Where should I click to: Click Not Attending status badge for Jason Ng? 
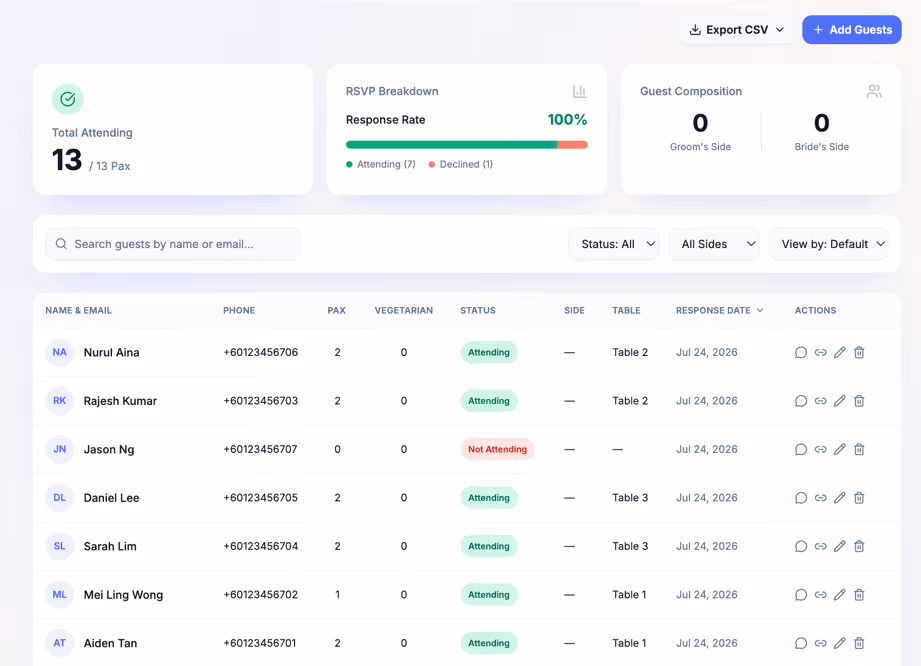coord(498,449)
